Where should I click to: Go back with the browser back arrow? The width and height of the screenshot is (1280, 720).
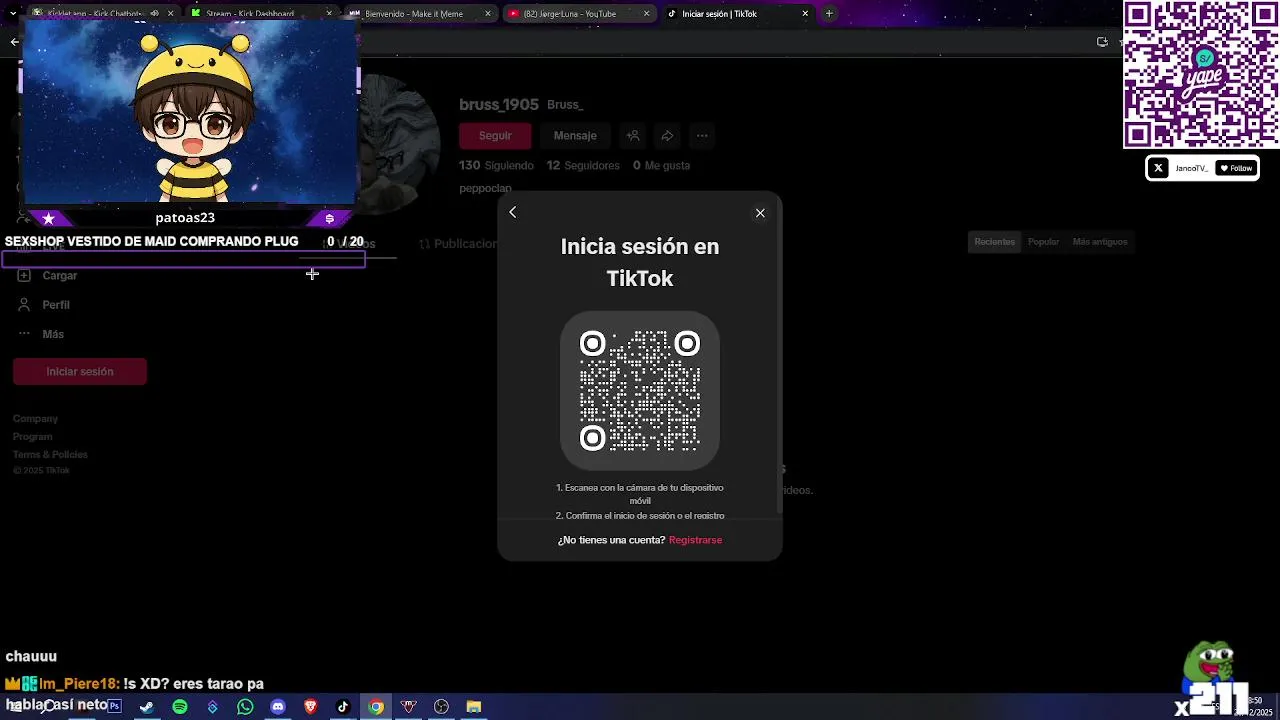(14, 42)
